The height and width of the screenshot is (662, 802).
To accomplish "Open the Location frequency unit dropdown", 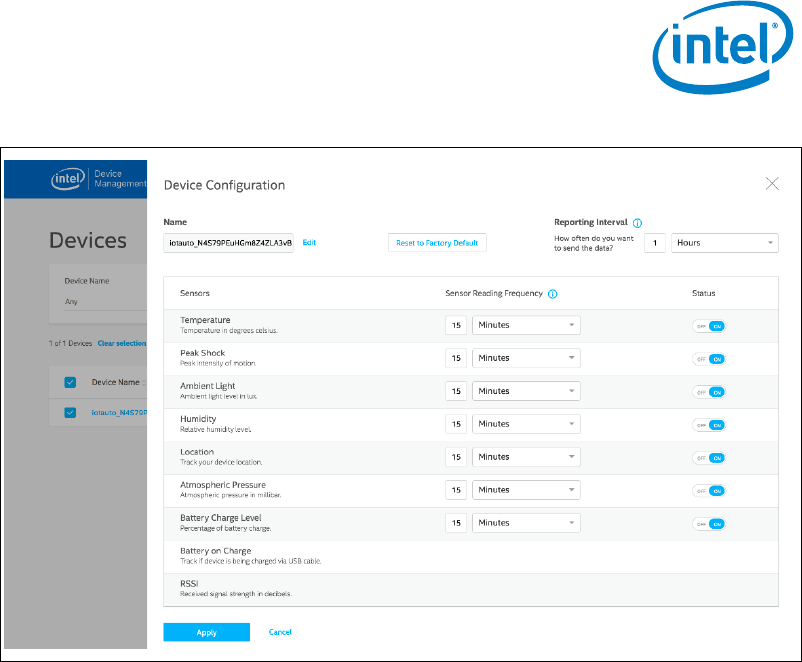I will coord(526,457).
